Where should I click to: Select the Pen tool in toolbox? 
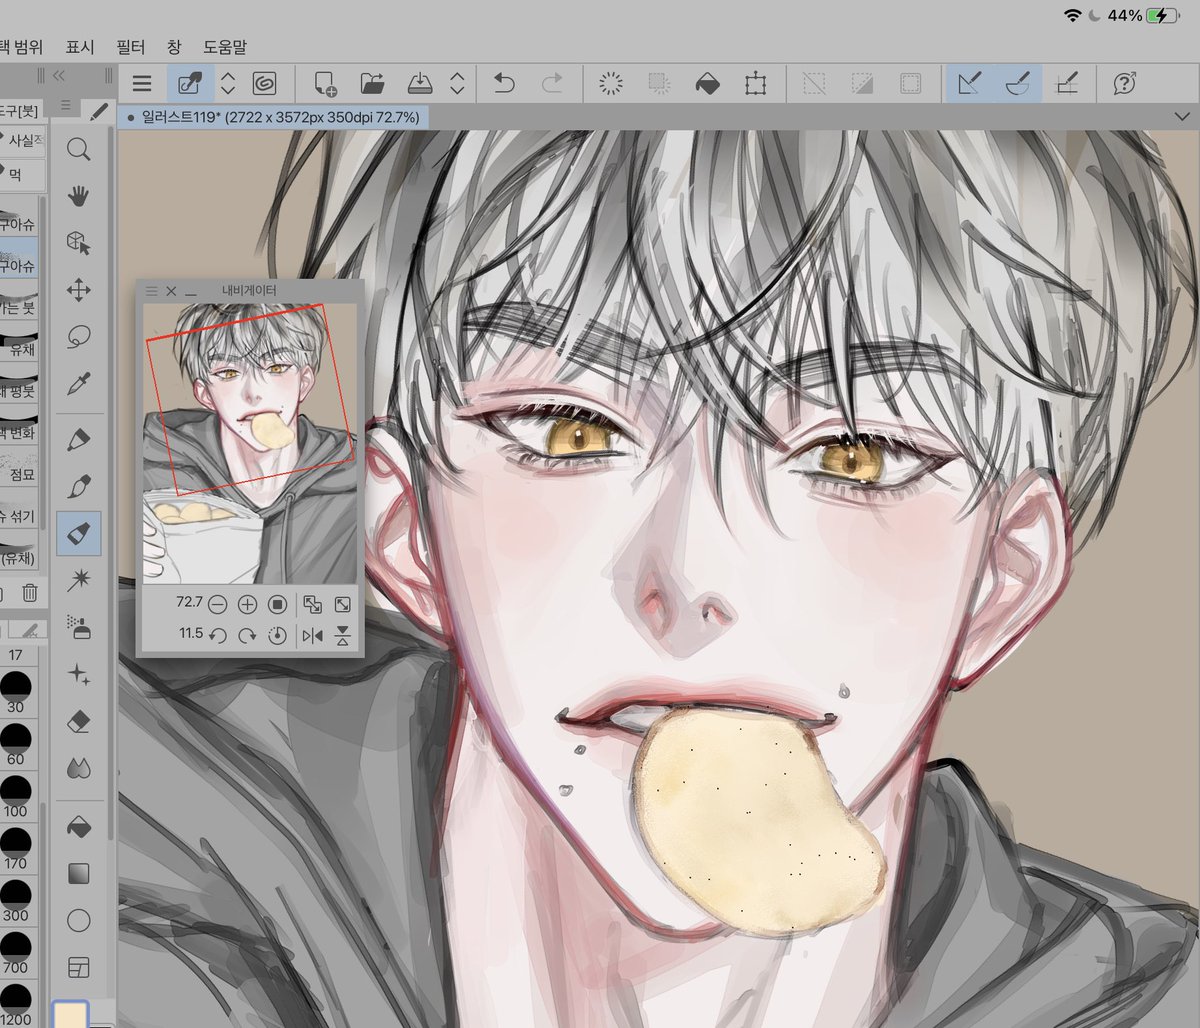pos(78,439)
